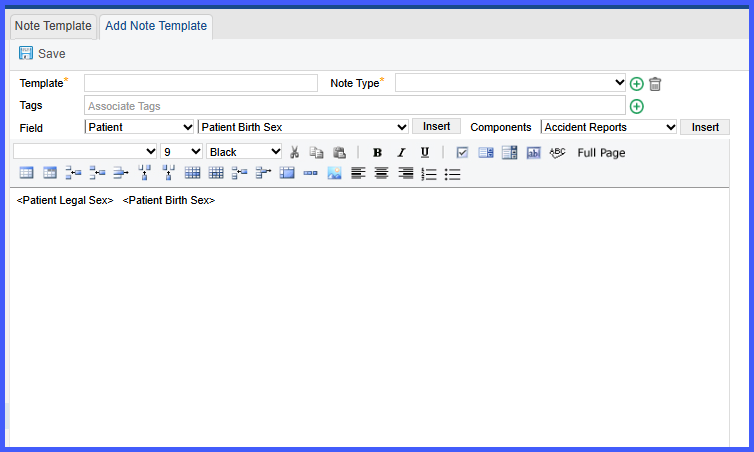The height and width of the screenshot is (452, 754).
Task: Toggle italic formatting
Action: point(401,152)
